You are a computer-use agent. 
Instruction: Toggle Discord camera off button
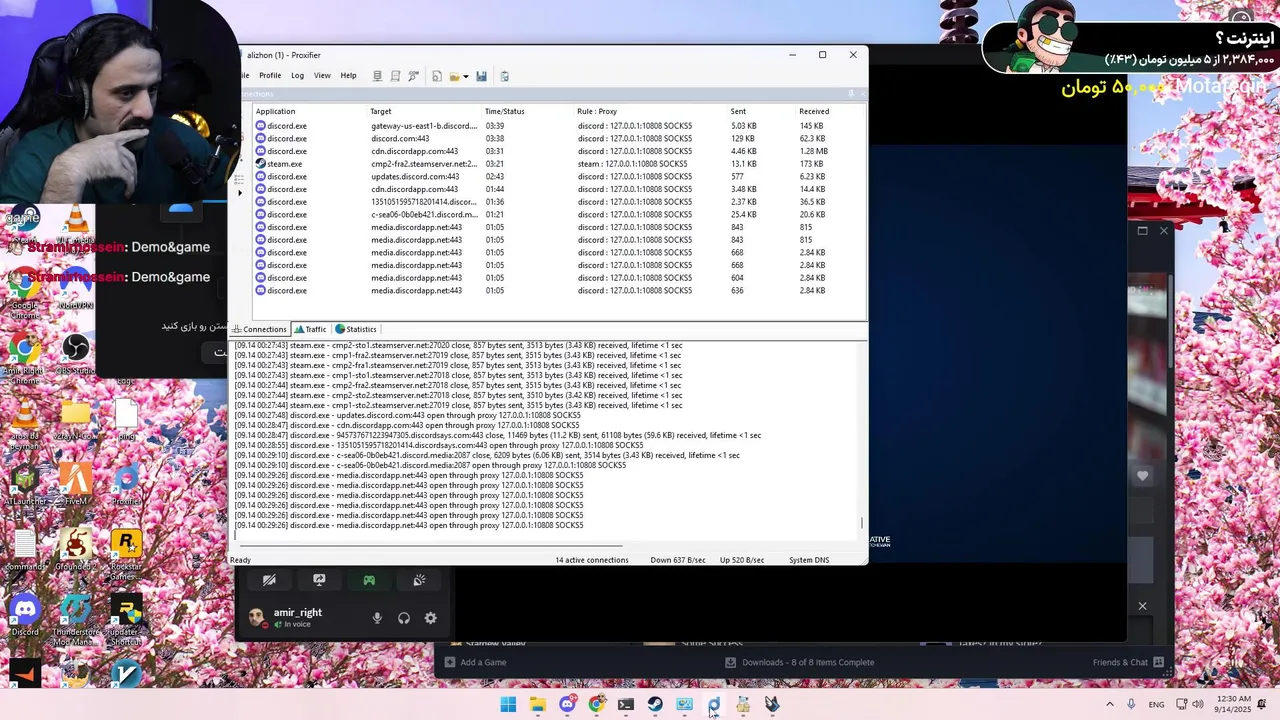click(x=269, y=580)
